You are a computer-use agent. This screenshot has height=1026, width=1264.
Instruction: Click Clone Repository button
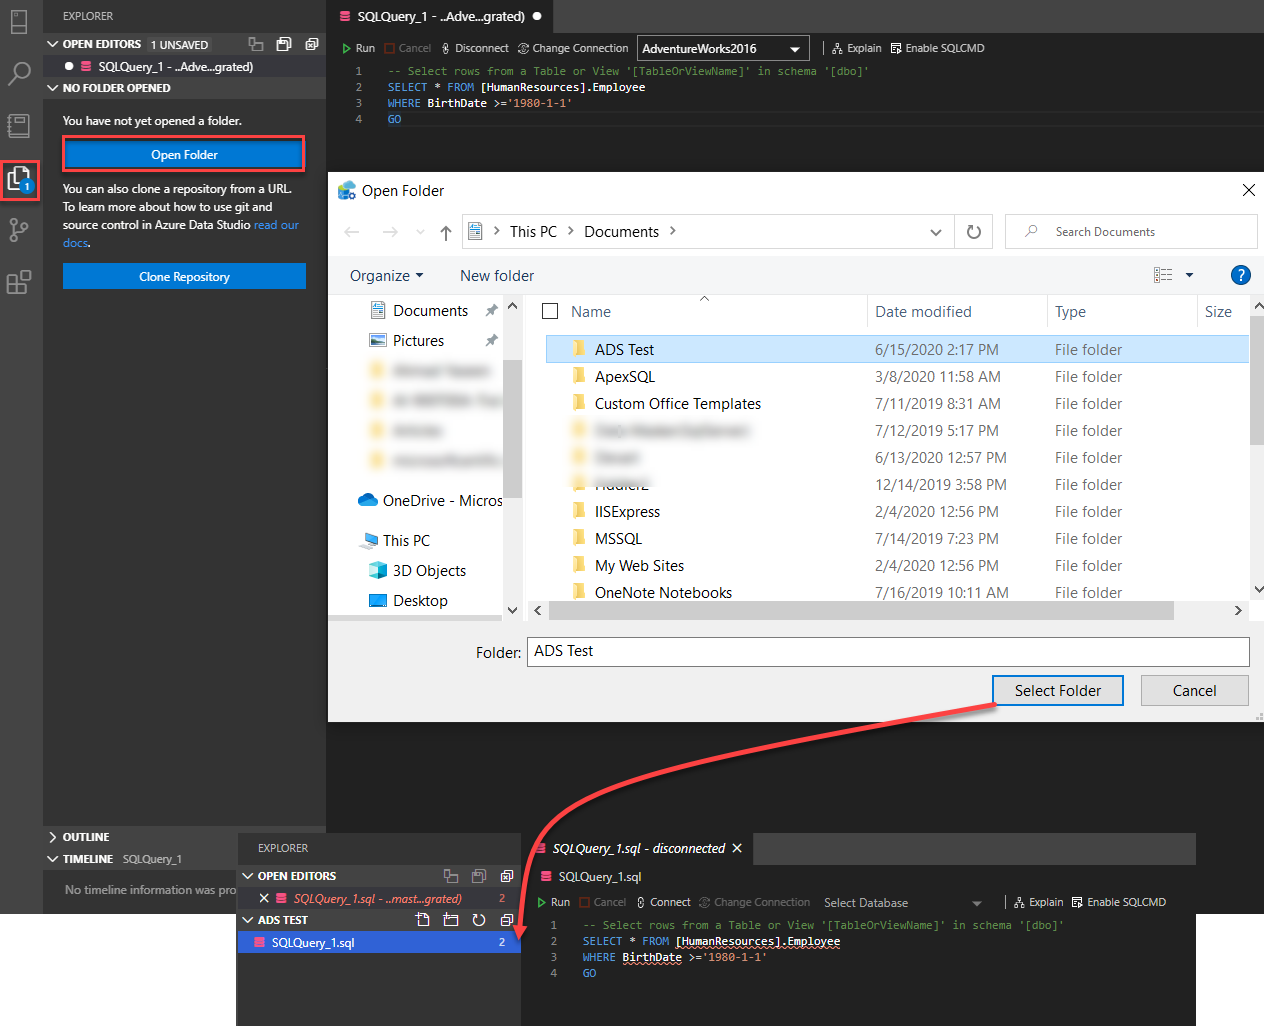184,276
